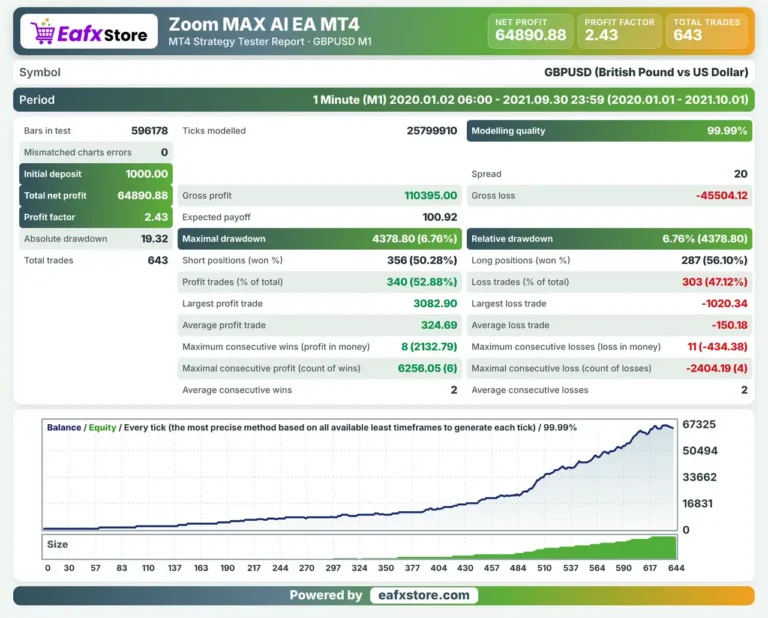The height and width of the screenshot is (618, 768).
Task: Click the Zoom MAX AI EA MT4 title
Action: pos(264,24)
